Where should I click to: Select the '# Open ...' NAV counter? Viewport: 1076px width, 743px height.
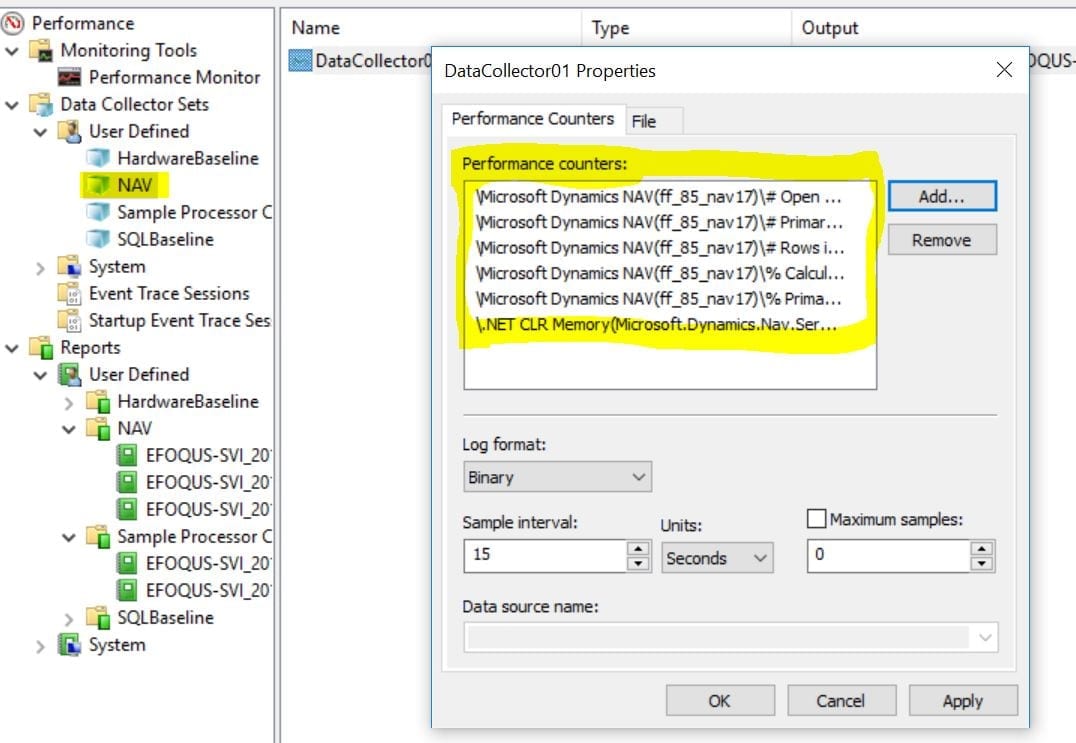[x=658, y=197]
